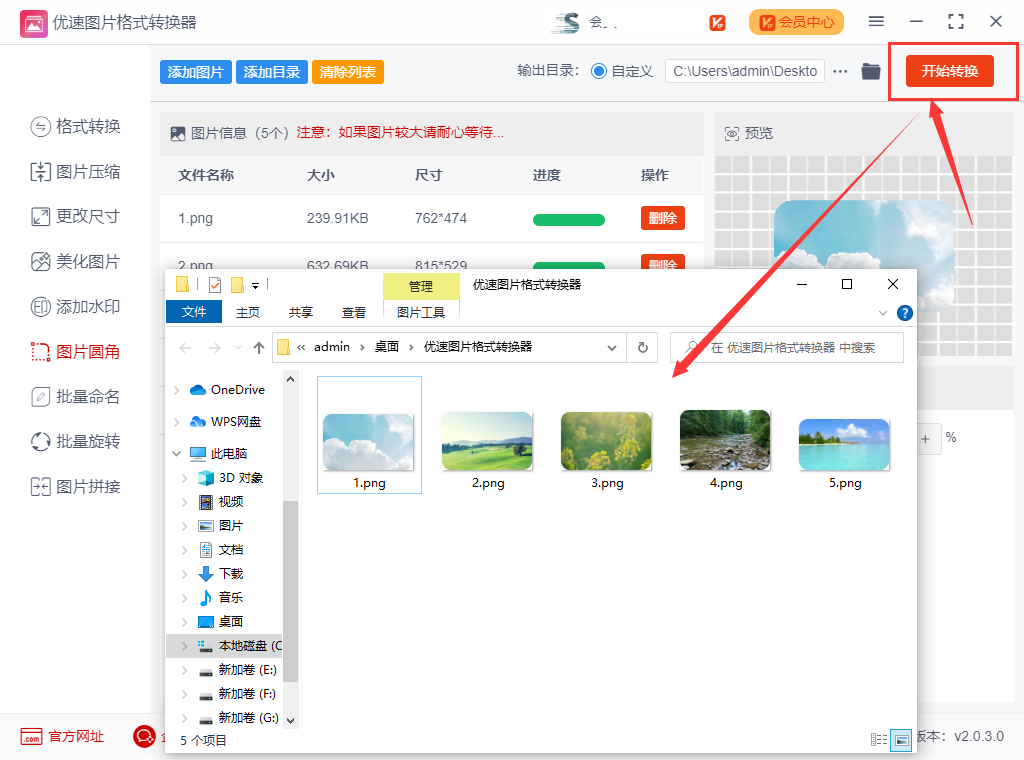Click the 开始转换 button

(949, 71)
